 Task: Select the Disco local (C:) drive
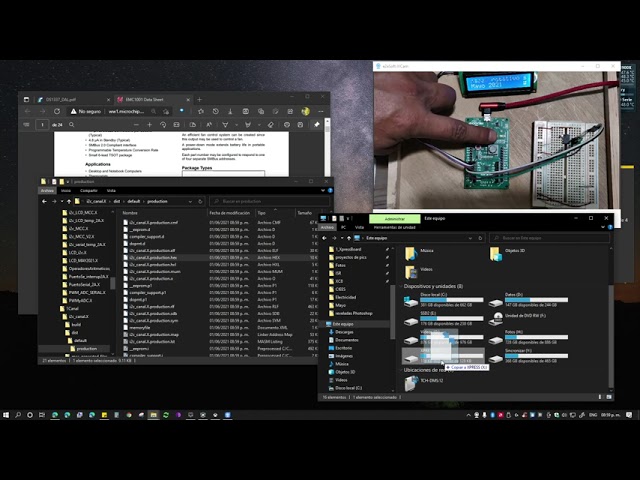pyautogui.click(x=411, y=301)
